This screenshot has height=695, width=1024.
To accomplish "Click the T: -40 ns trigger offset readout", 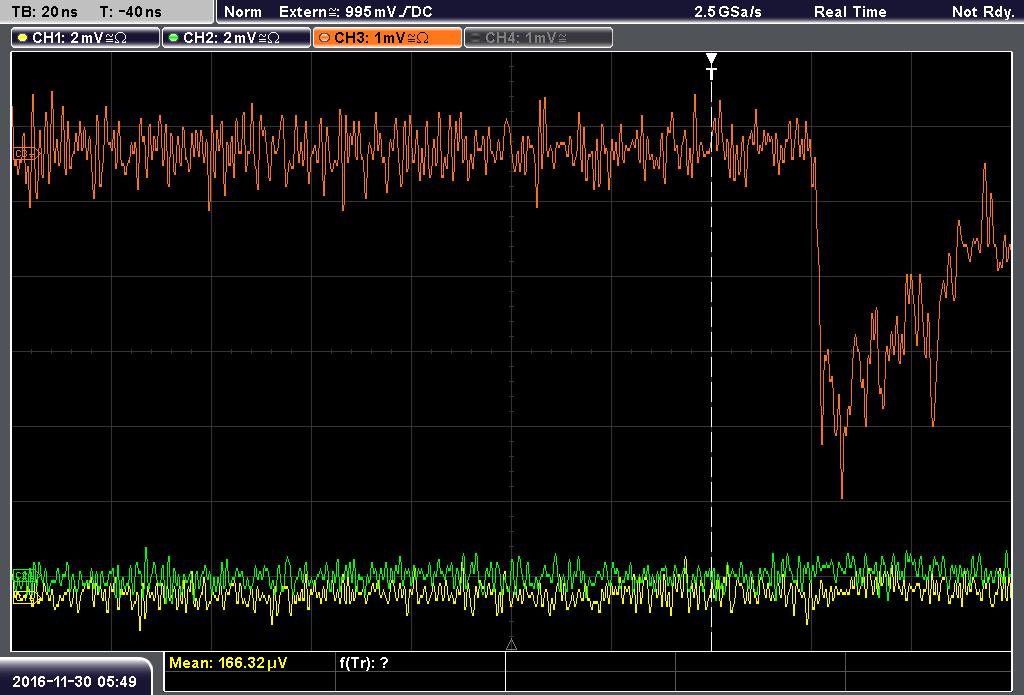I will tap(131, 12).
